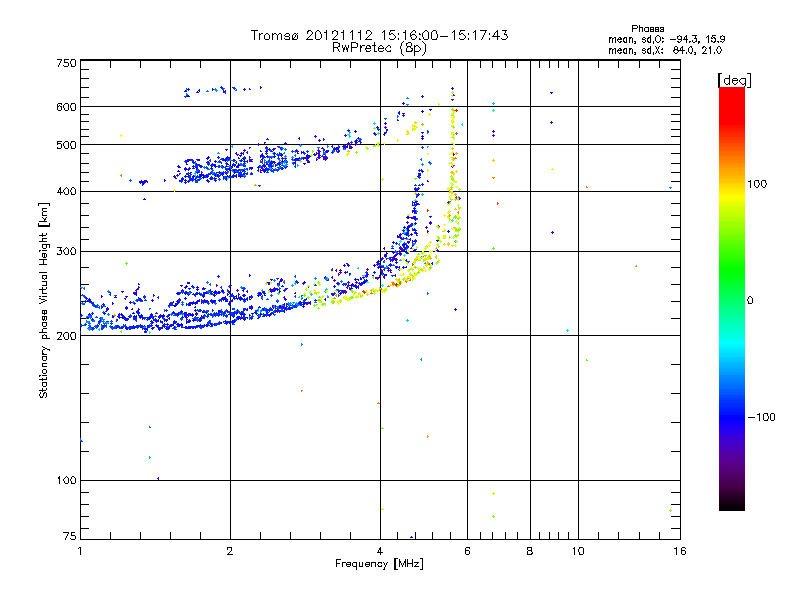Viewport: 800px width, 600px height.
Task: Click the plot title 'Tromsø 20121112 15:16:00-15:17:43'
Action: click(x=379, y=35)
